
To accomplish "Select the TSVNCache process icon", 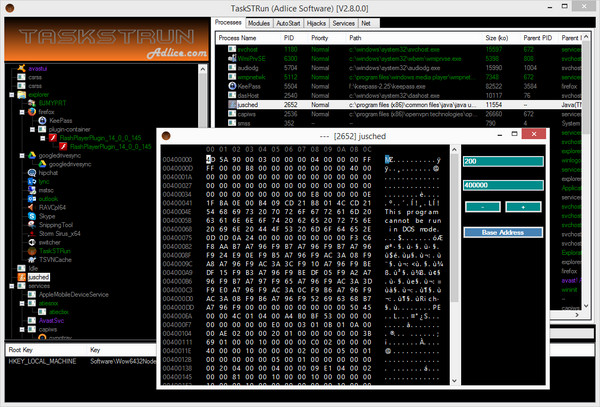I will (32, 260).
